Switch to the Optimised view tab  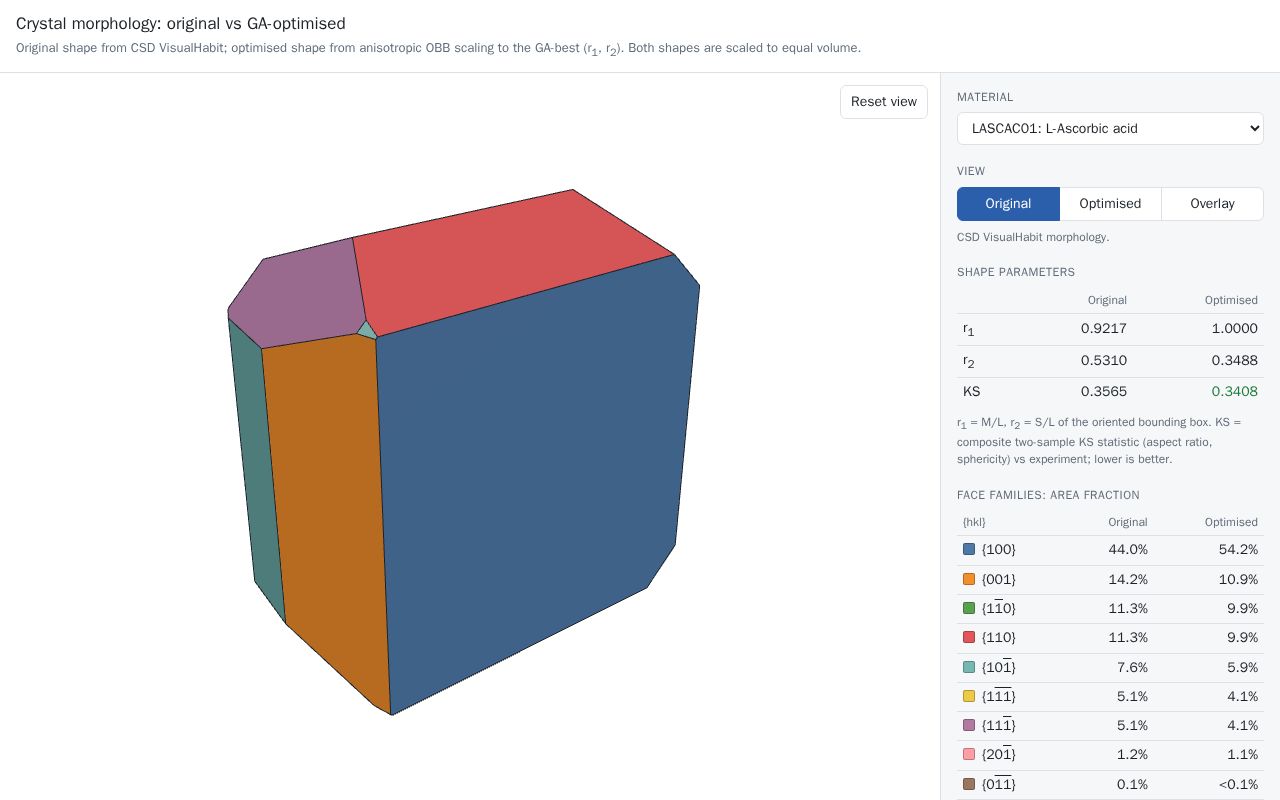click(x=1110, y=203)
